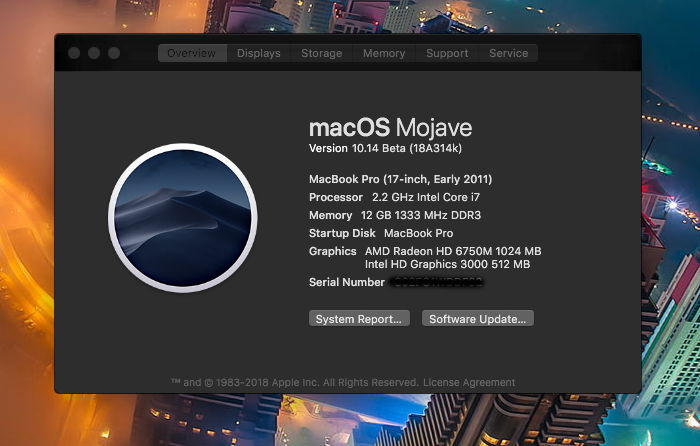Minimize the About This Mac window

coord(94,53)
